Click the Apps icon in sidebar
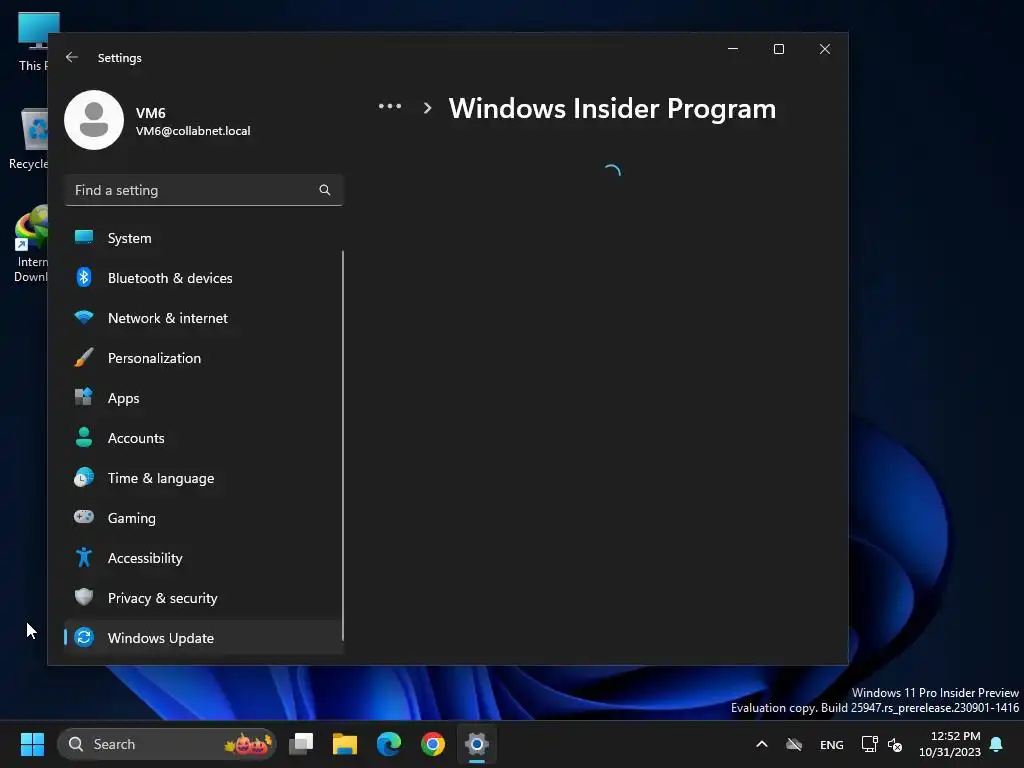Viewport: 1024px width, 768px height. click(84, 397)
